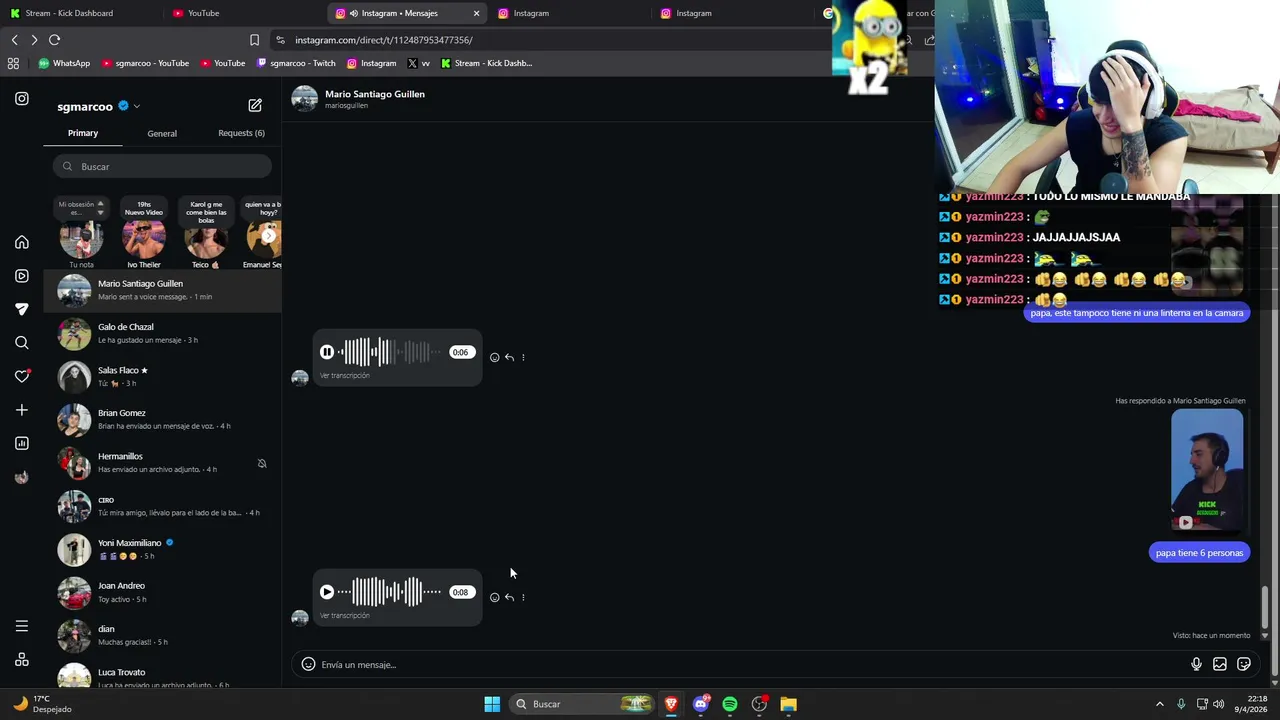Screen dimensions: 1280x720
Task: Go to Home in the Instagram sidebar
Action: pyautogui.click(x=22, y=242)
